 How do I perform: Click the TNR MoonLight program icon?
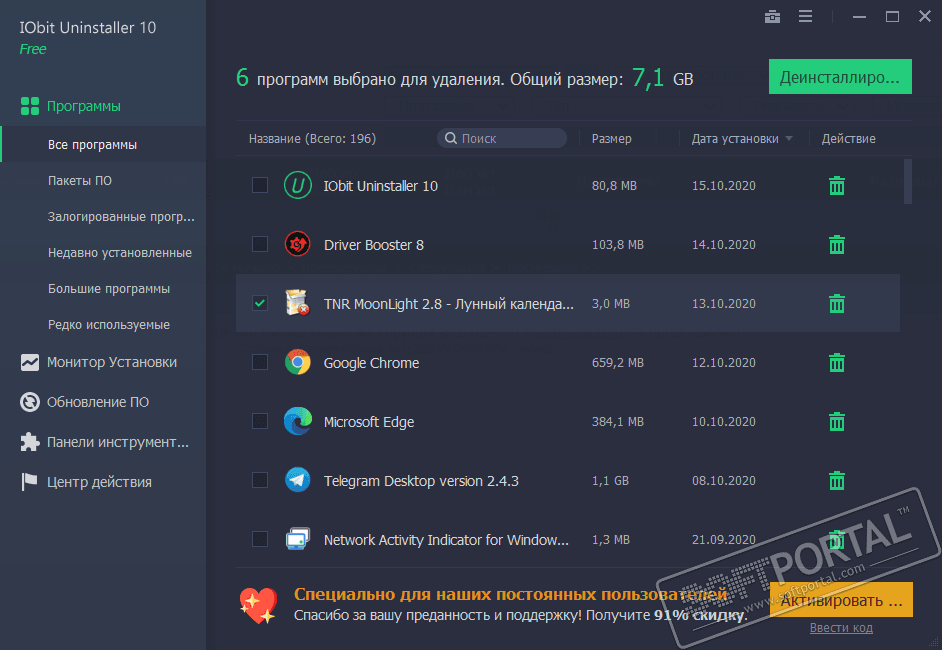pyautogui.click(x=297, y=302)
